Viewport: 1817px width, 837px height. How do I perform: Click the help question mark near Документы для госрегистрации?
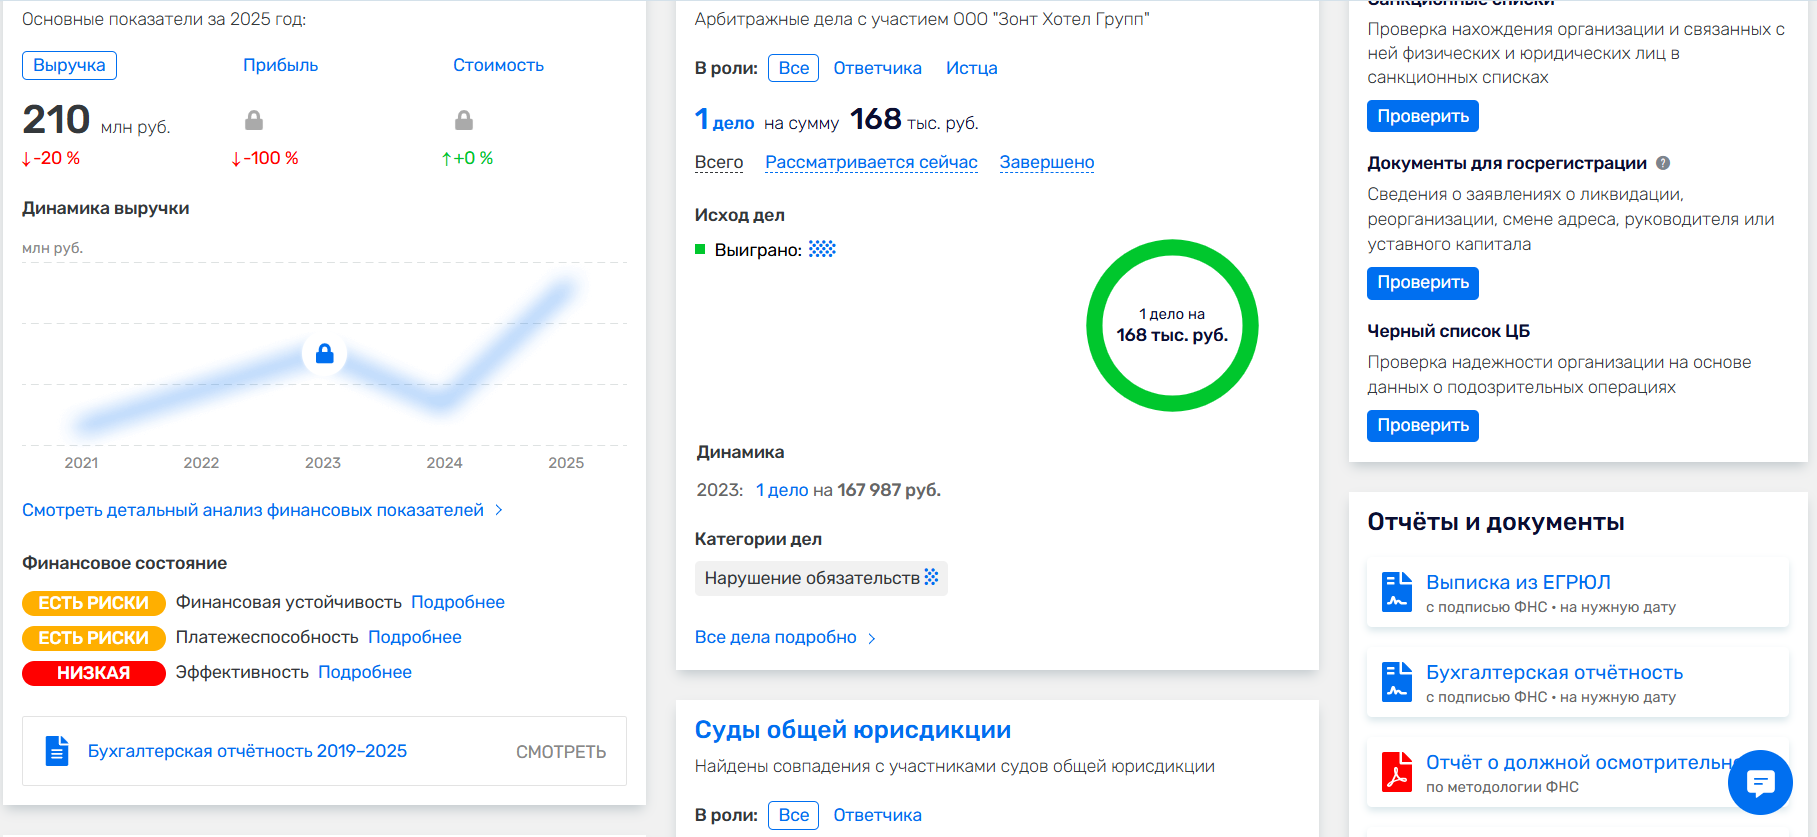[x=1663, y=163]
